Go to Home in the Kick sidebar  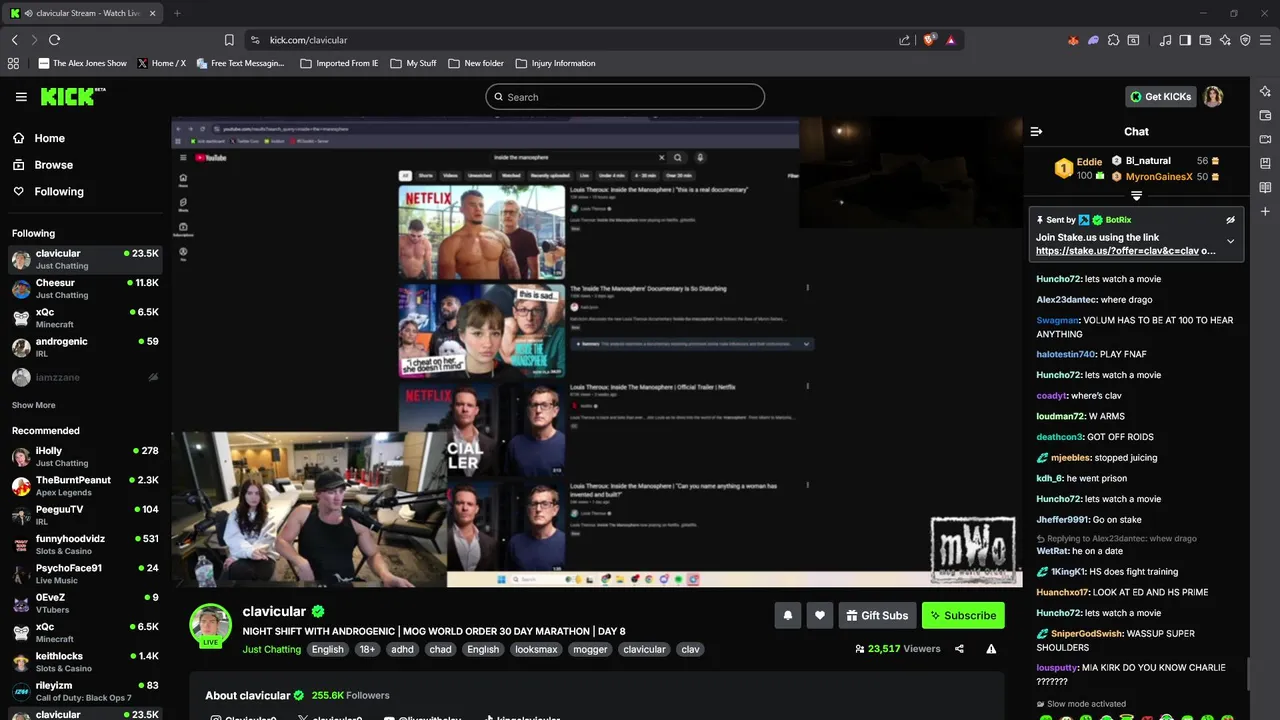85,138
